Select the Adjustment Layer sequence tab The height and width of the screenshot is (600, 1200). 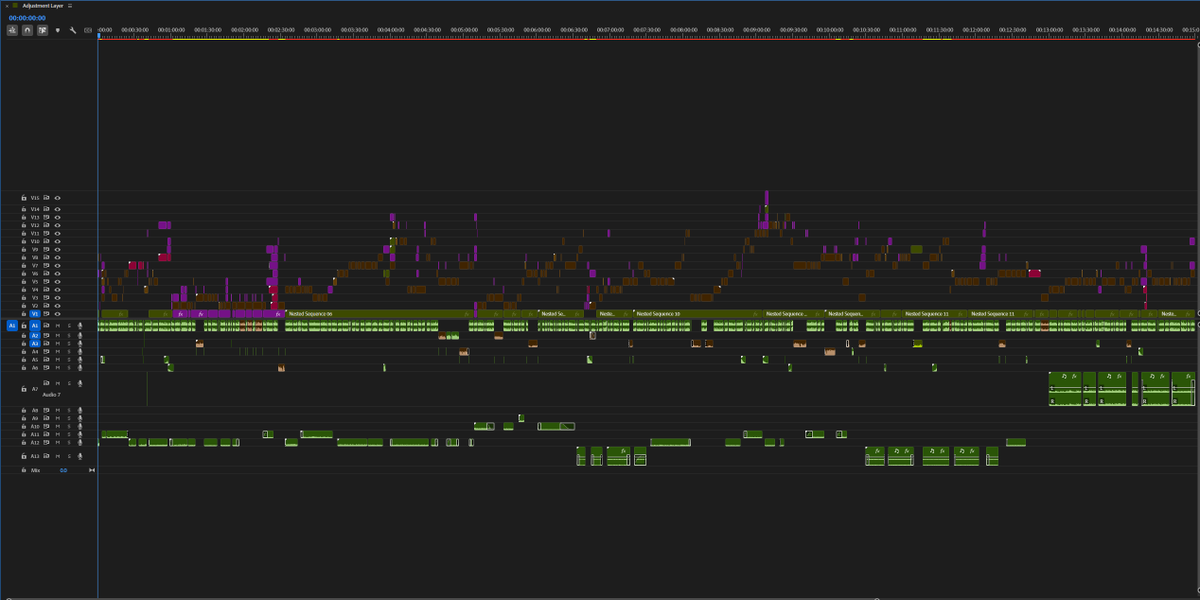tap(43, 6)
